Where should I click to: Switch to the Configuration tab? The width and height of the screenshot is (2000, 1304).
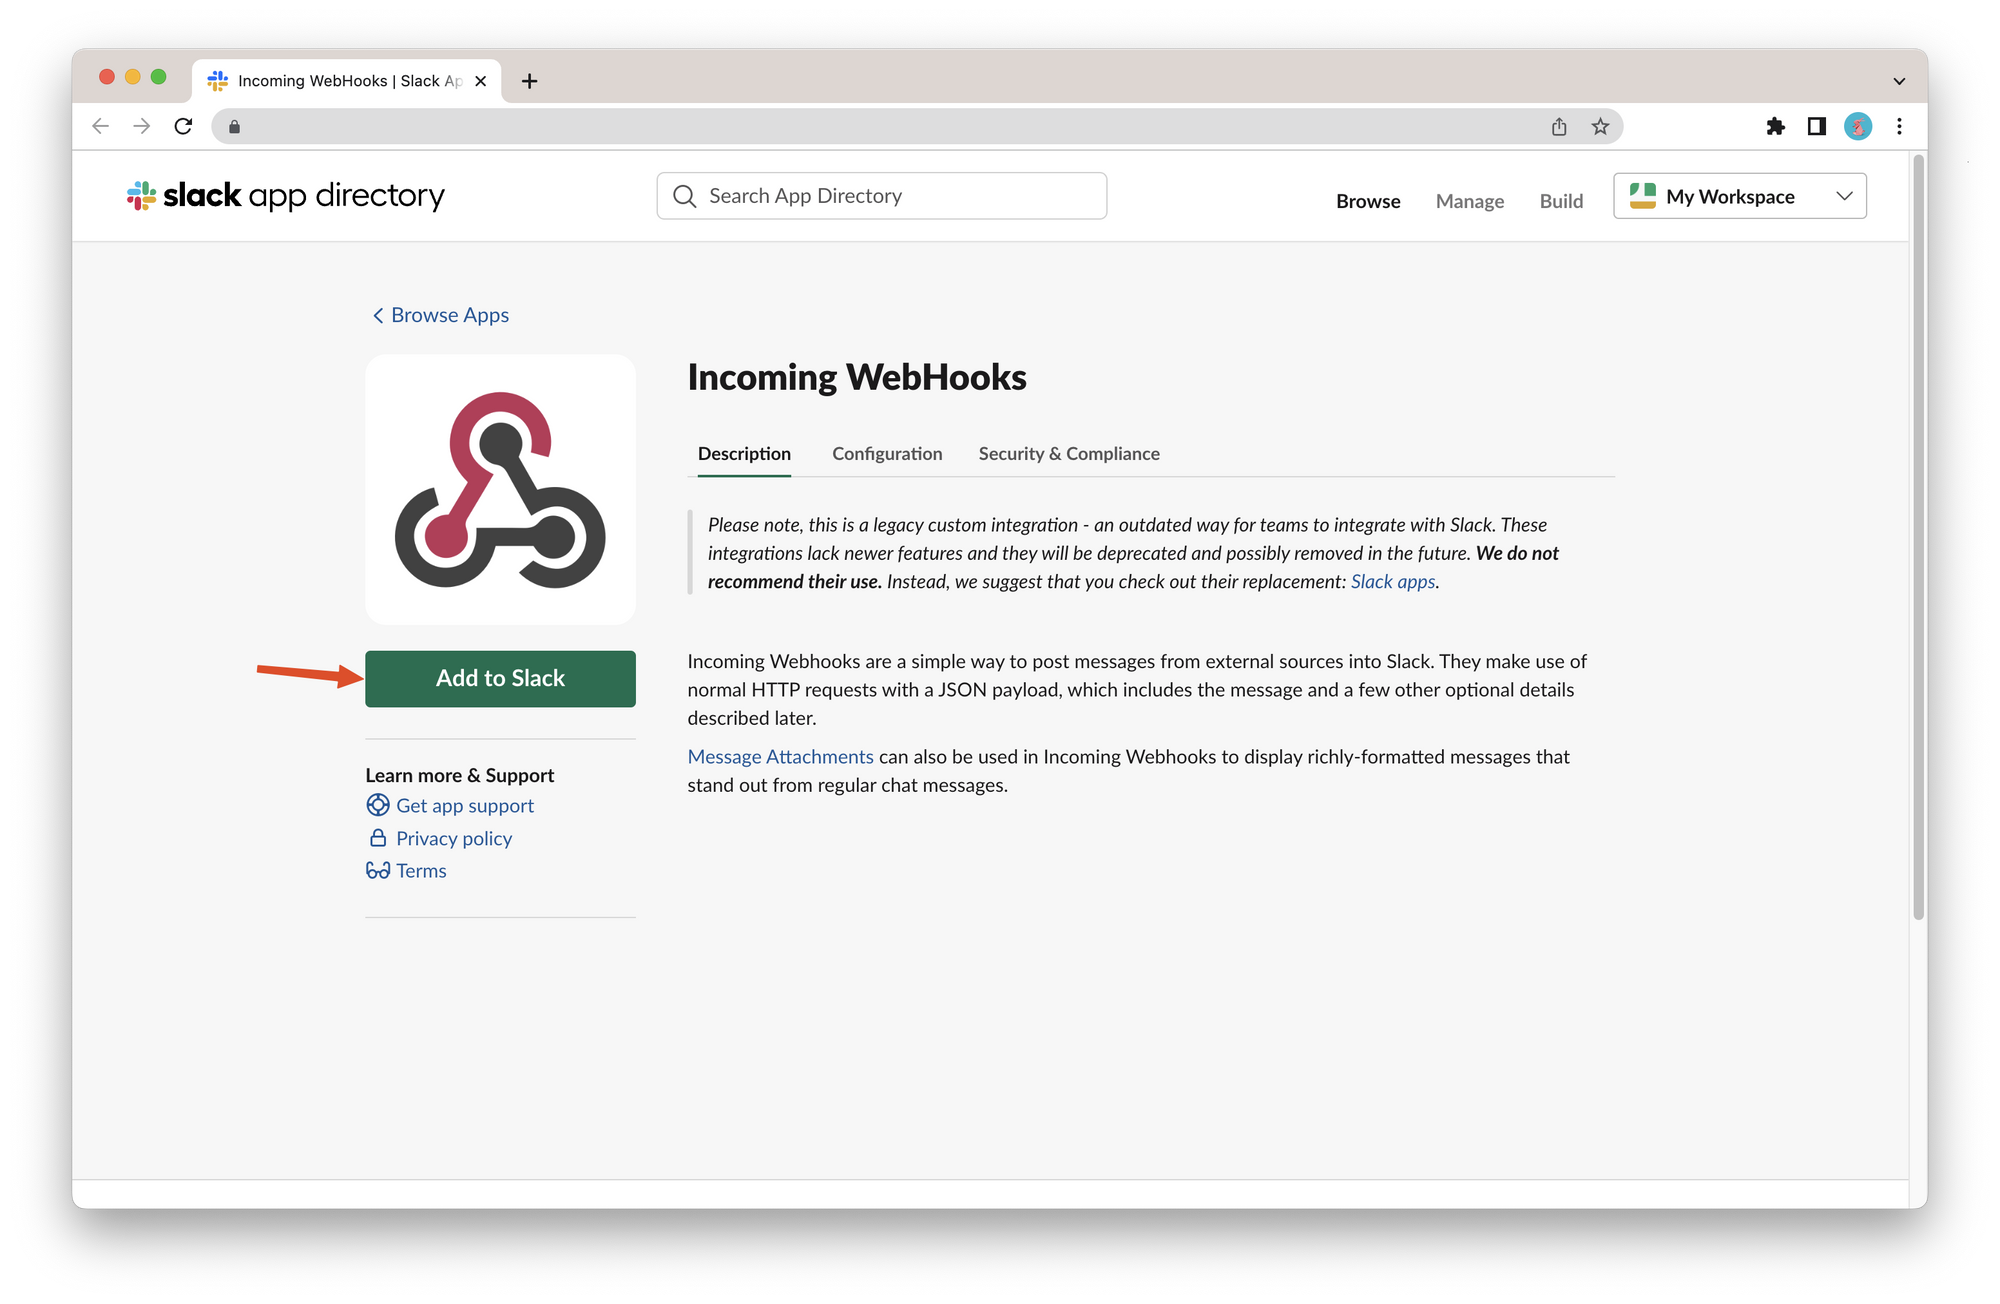887,454
